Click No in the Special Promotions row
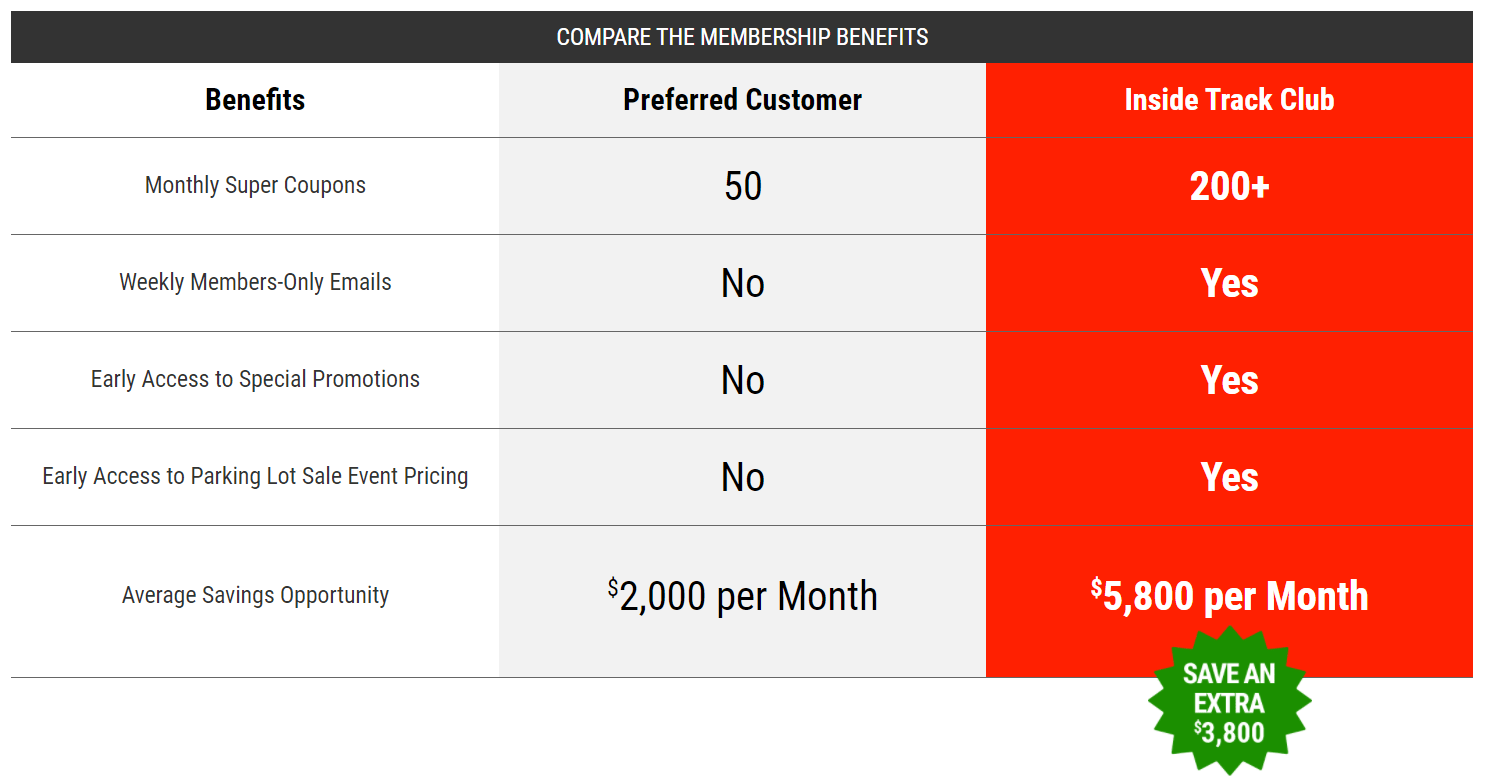The height and width of the screenshot is (782, 1490). point(742,381)
